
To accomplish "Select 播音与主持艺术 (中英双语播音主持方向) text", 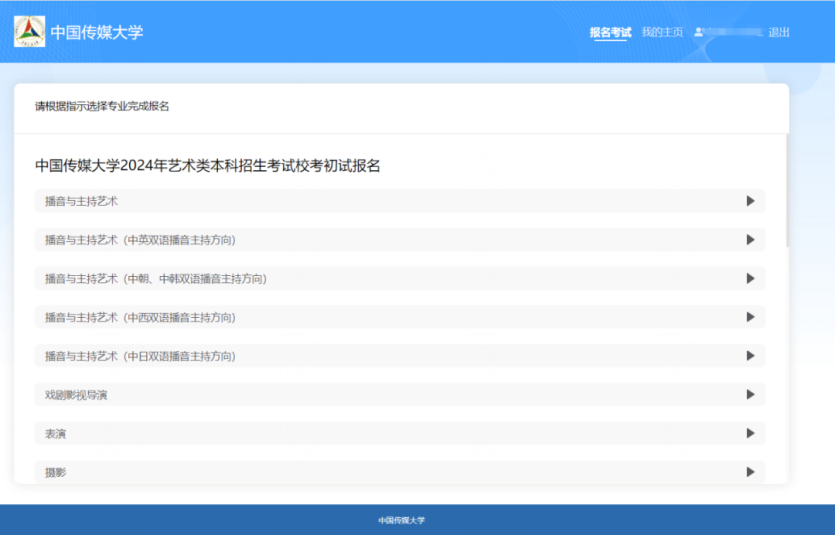I will pyautogui.click(x=140, y=240).
